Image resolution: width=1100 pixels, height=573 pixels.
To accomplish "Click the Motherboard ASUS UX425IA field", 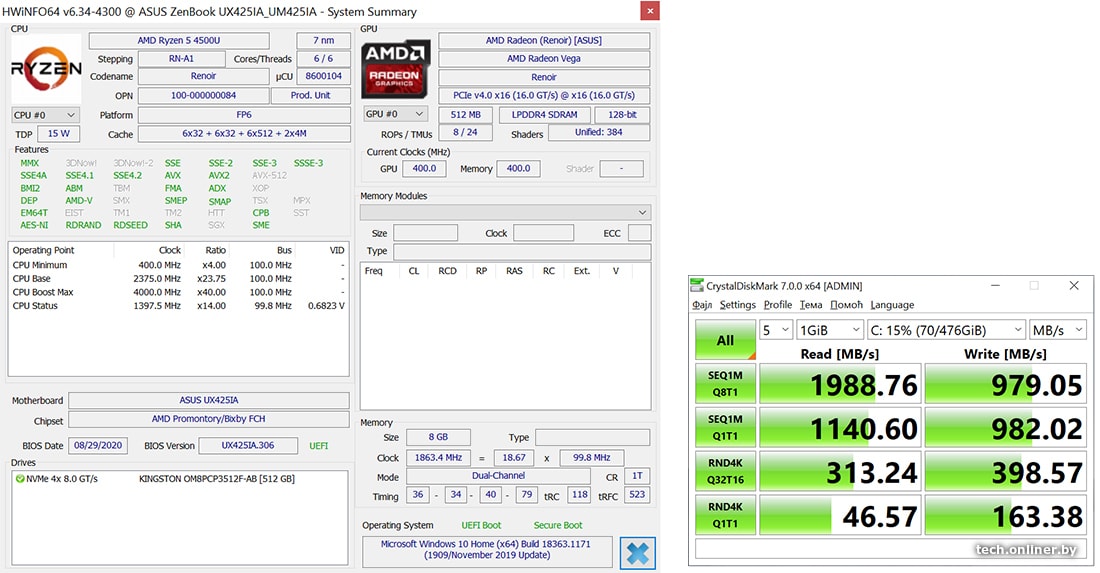I will (x=209, y=400).
